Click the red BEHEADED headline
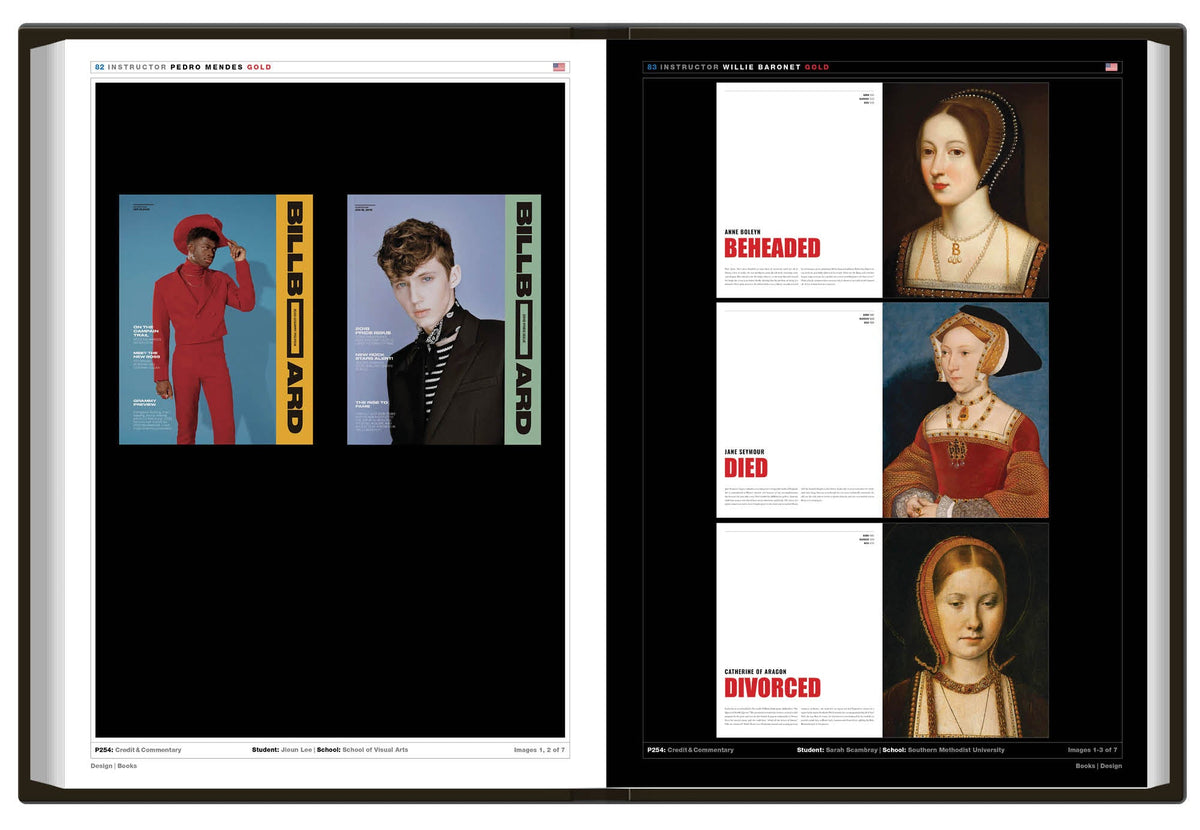 coord(772,248)
